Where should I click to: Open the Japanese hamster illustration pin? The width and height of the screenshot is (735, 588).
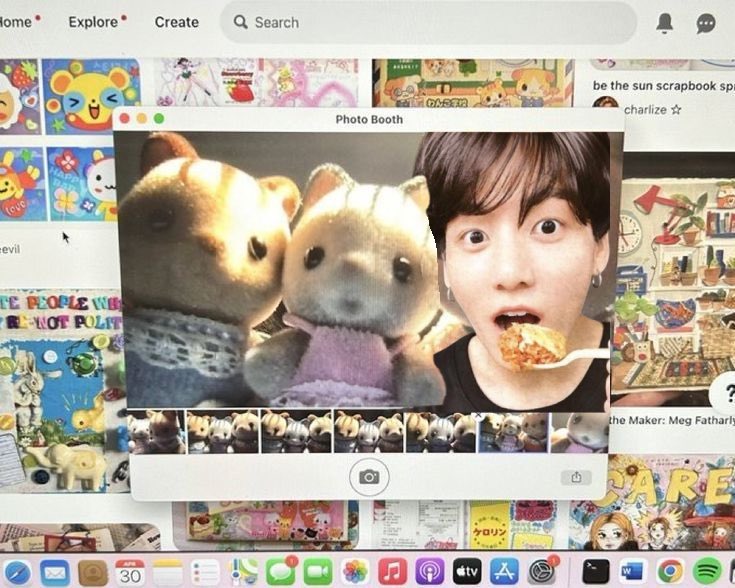point(473,83)
